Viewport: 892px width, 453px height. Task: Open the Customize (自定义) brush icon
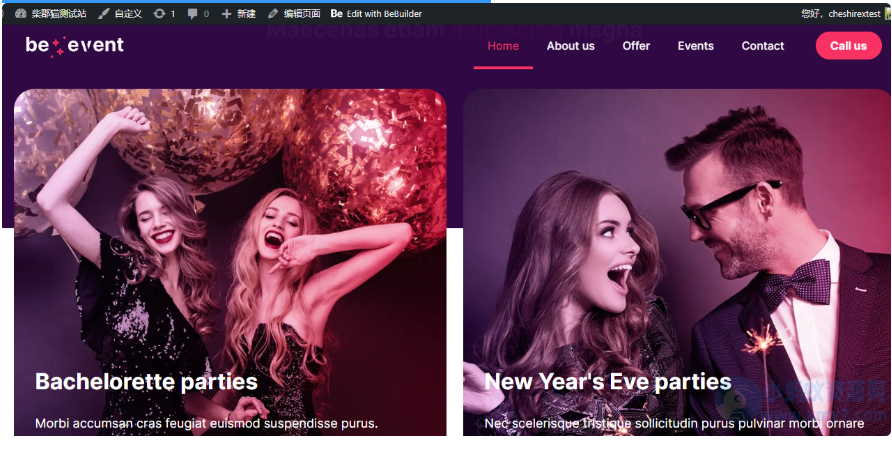[104, 14]
